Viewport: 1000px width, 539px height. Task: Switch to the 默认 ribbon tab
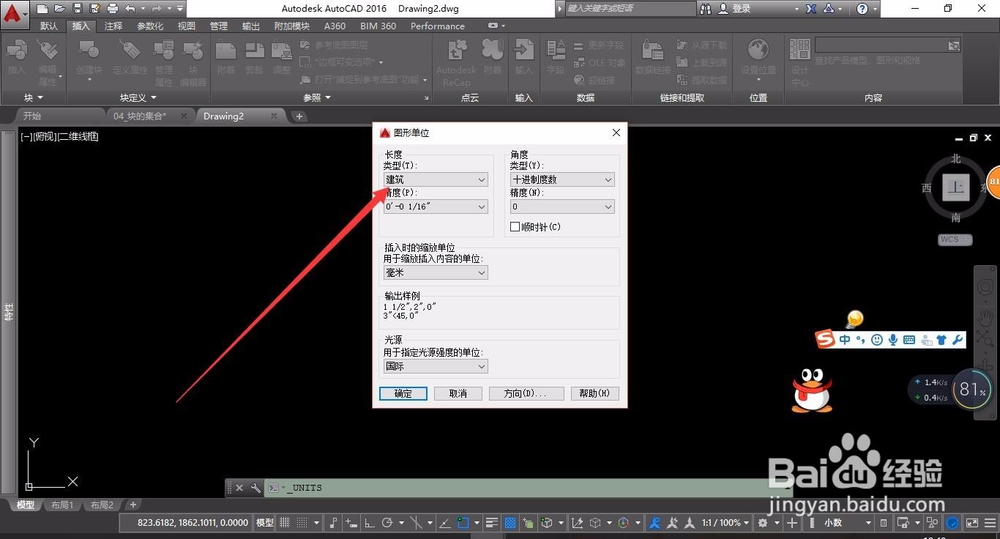pyautogui.click(x=48, y=26)
